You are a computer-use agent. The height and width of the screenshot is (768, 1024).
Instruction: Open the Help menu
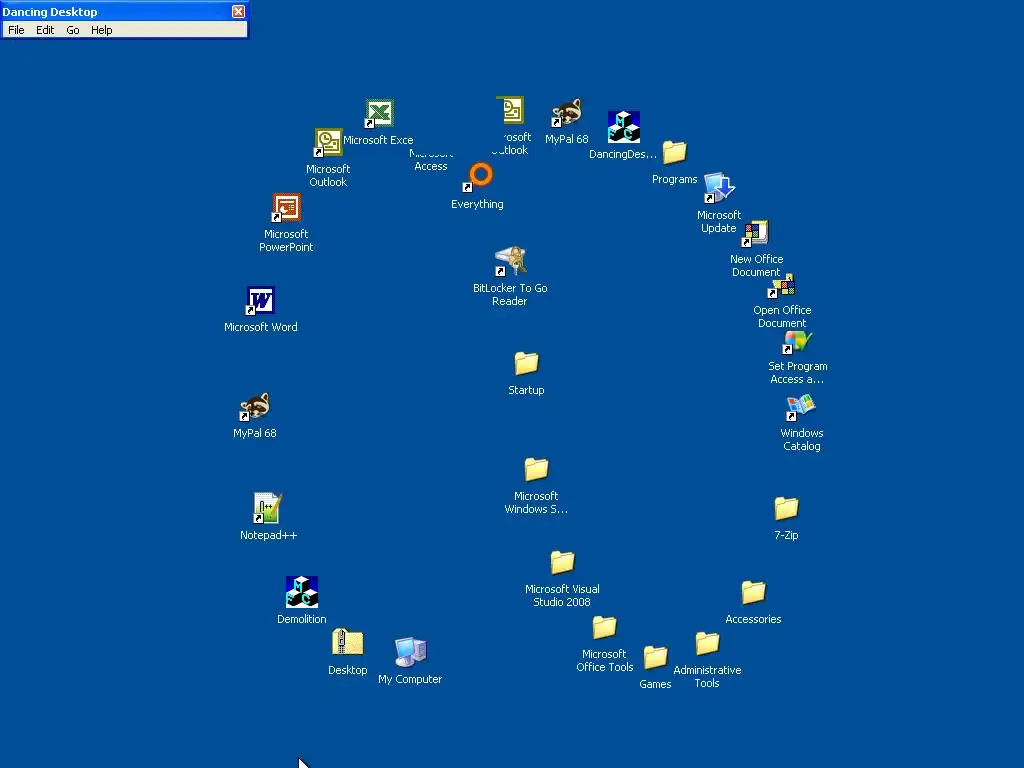pos(101,30)
